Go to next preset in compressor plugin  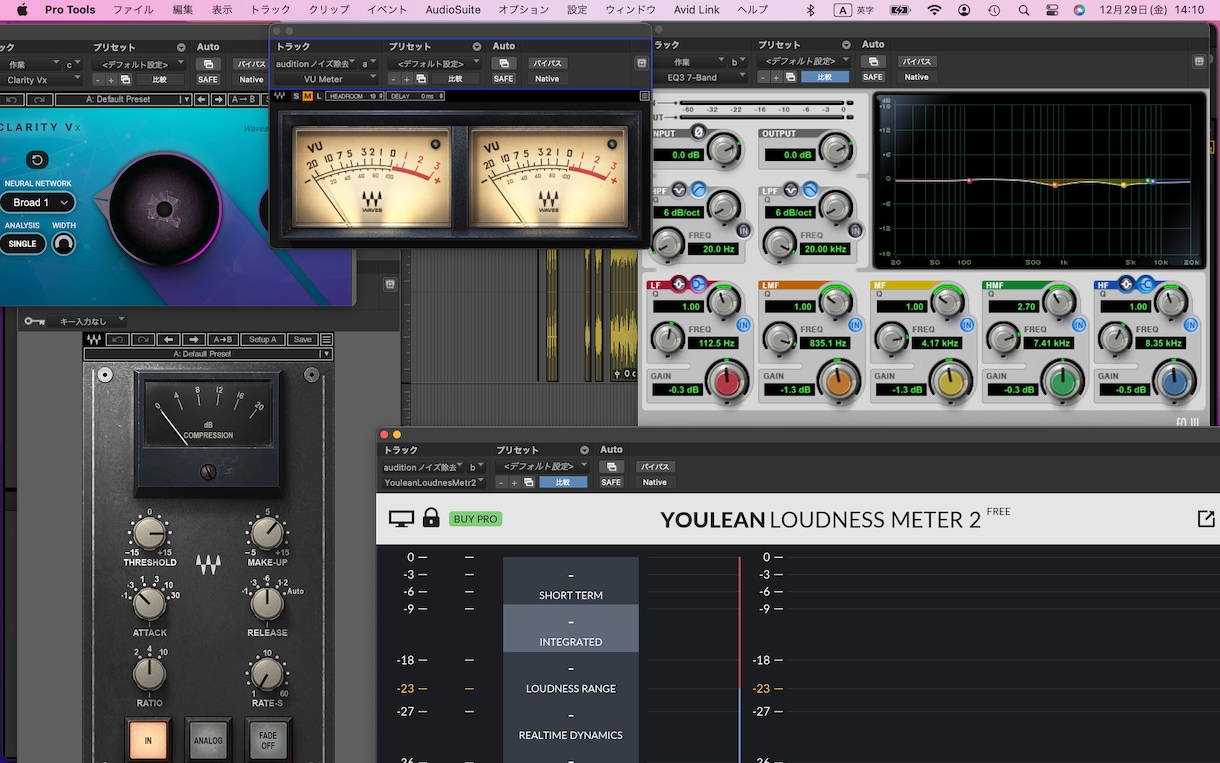click(194, 340)
